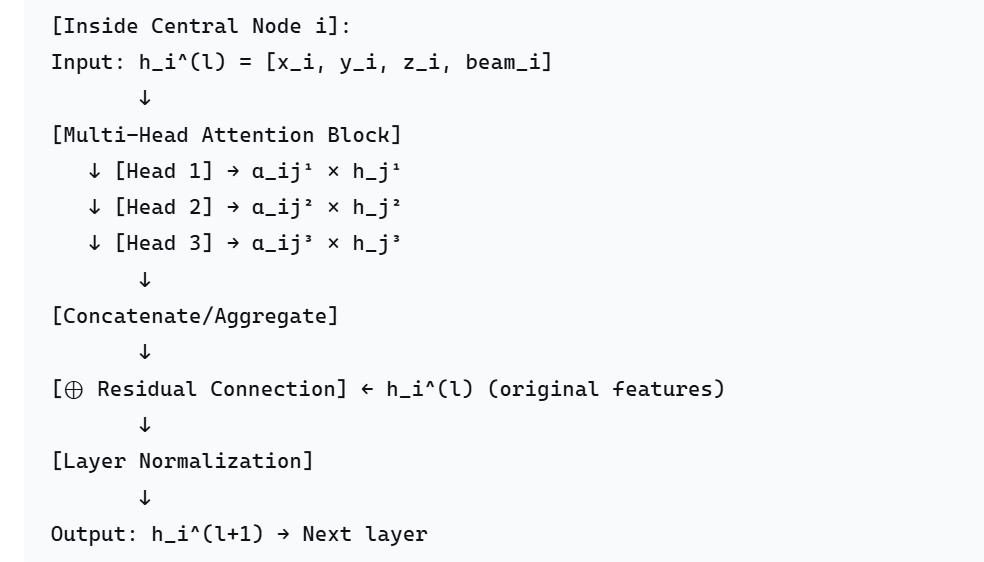Click the Layer Normalization label

[182, 461]
